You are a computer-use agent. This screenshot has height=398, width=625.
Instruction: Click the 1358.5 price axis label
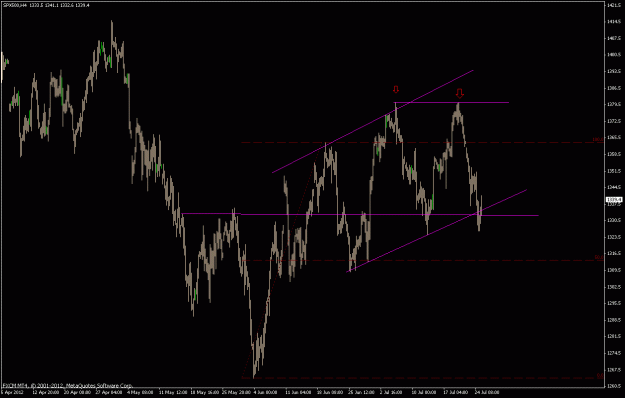pyautogui.click(x=613, y=154)
